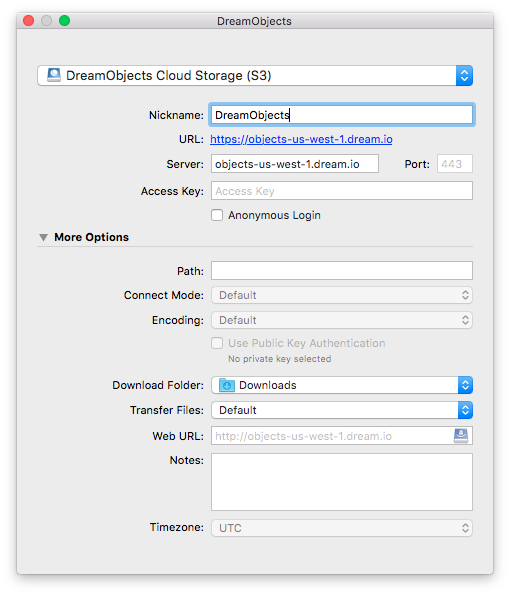Open the Connect Mode dropdown
Image resolution: width=510 pixels, height=595 pixels.
click(x=342, y=295)
